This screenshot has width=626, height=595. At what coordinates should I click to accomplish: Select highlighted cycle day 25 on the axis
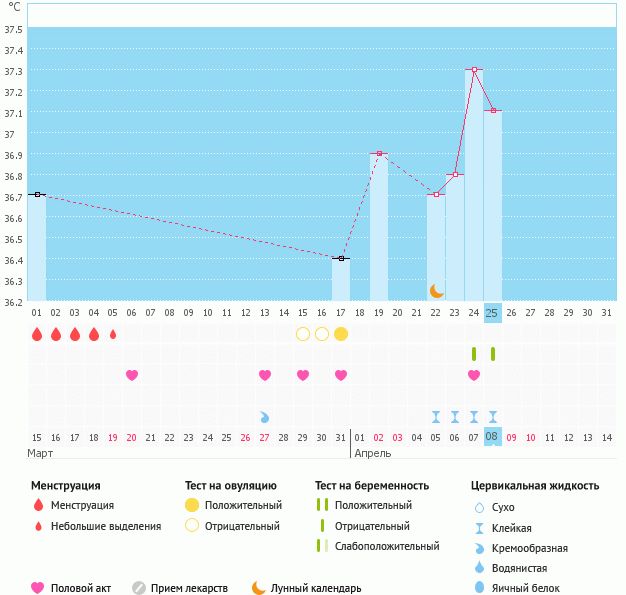(492, 312)
